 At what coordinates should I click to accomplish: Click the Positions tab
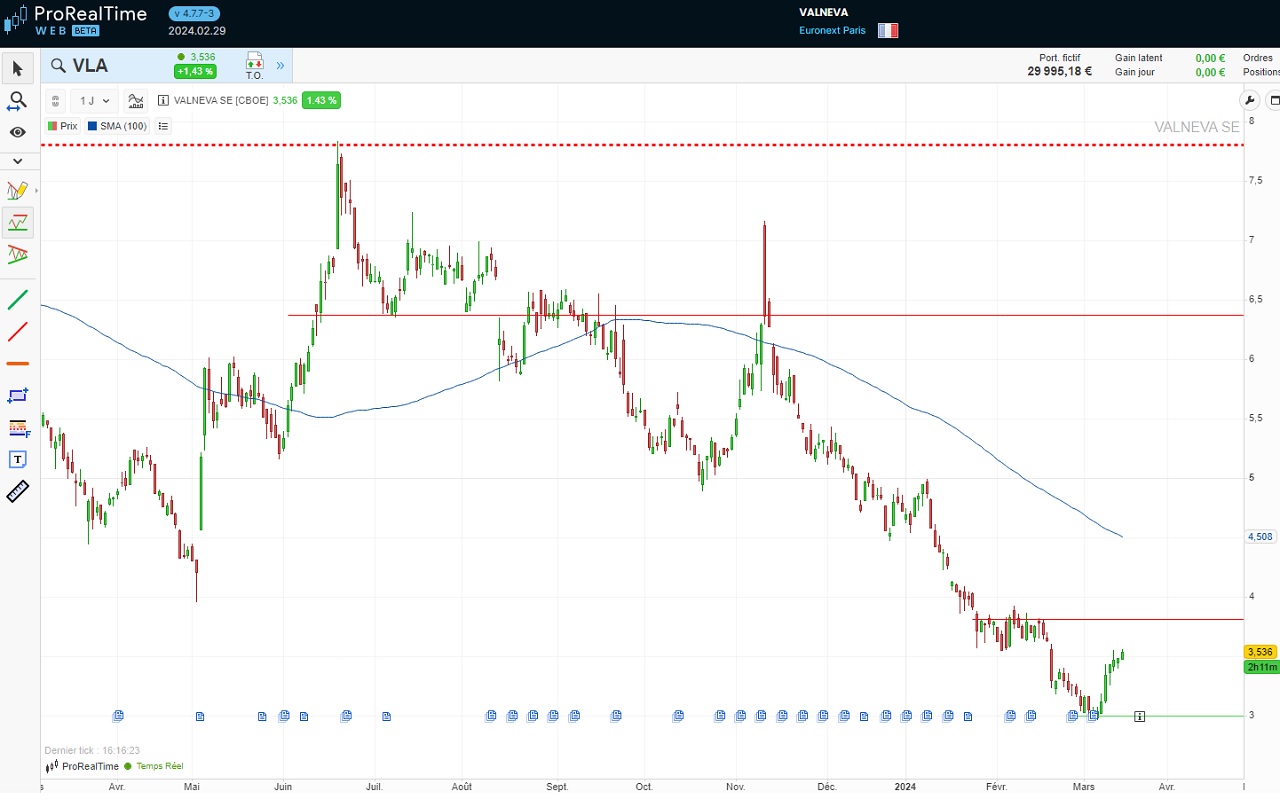click(x=1262, y=72)
